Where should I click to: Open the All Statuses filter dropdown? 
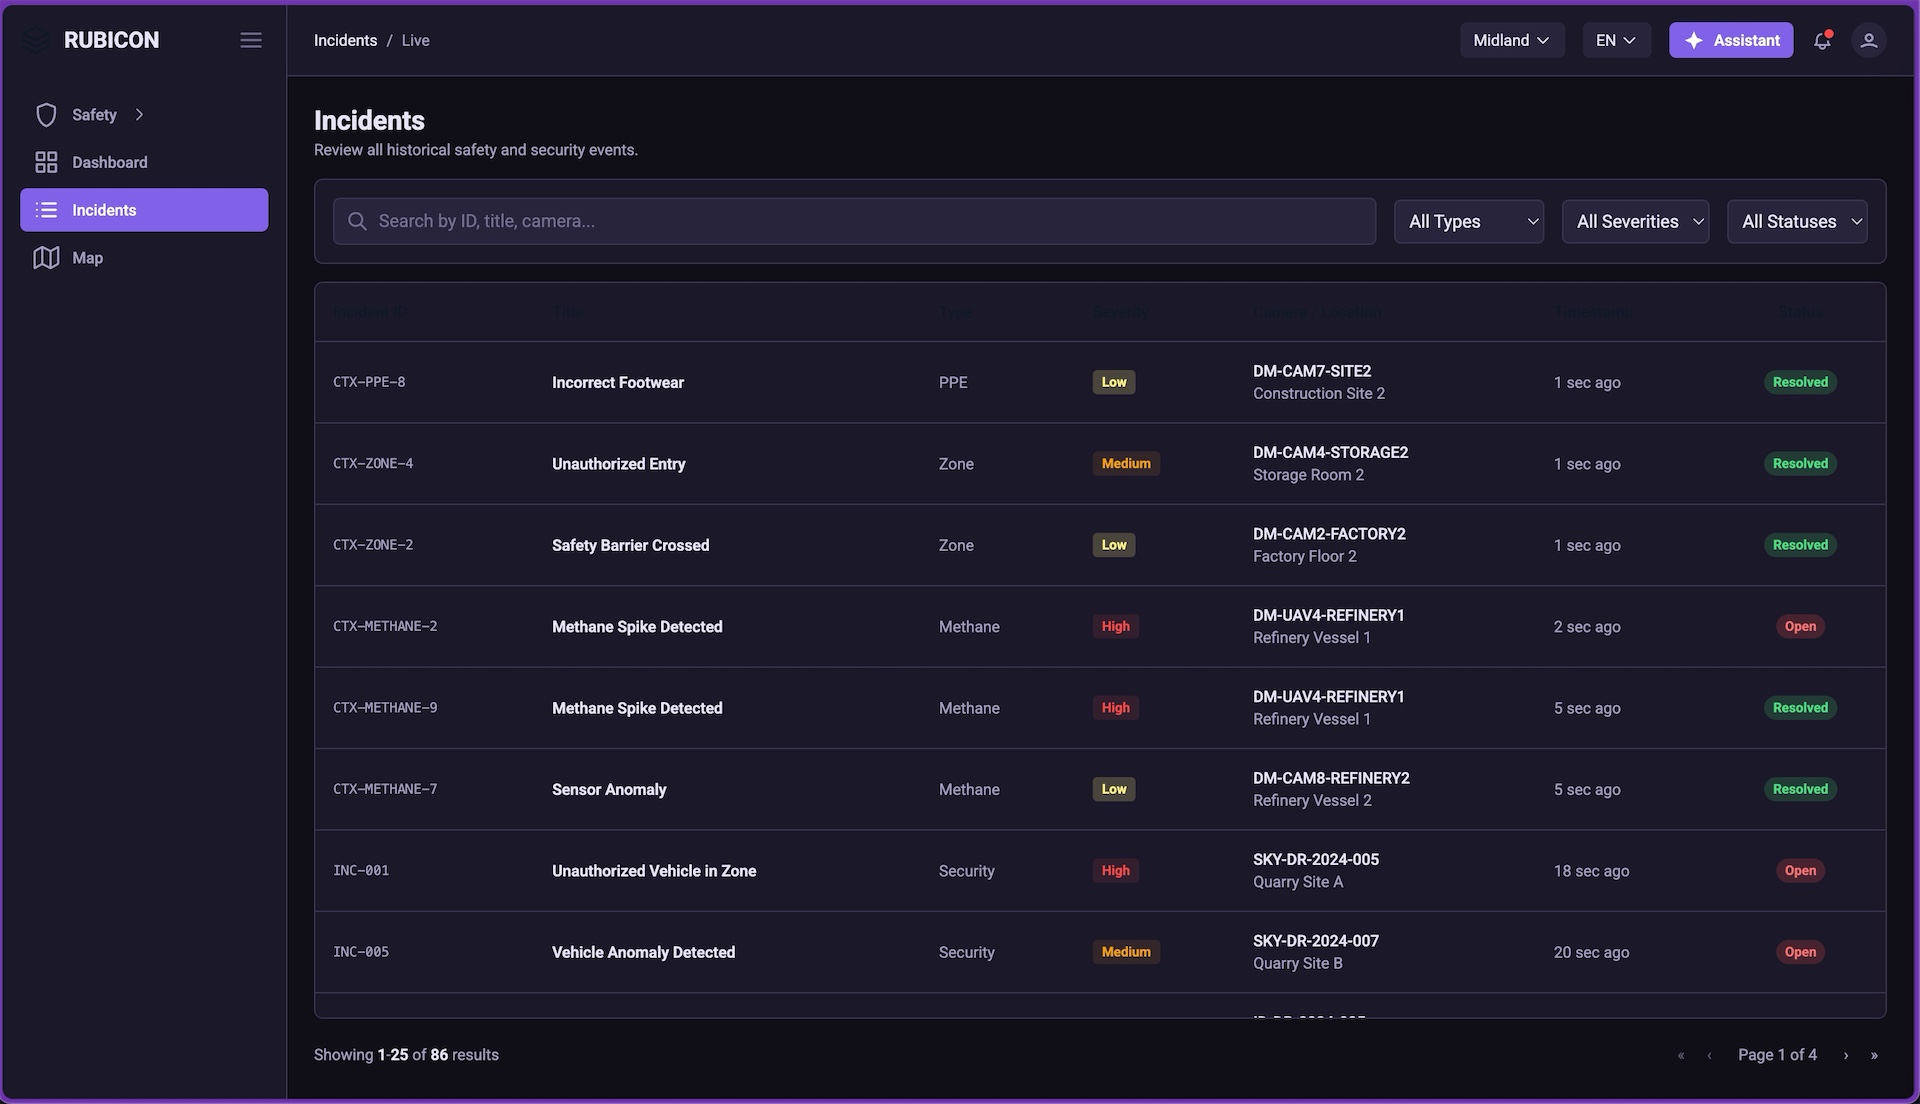pyautogui.click(x=1798, y=221)
